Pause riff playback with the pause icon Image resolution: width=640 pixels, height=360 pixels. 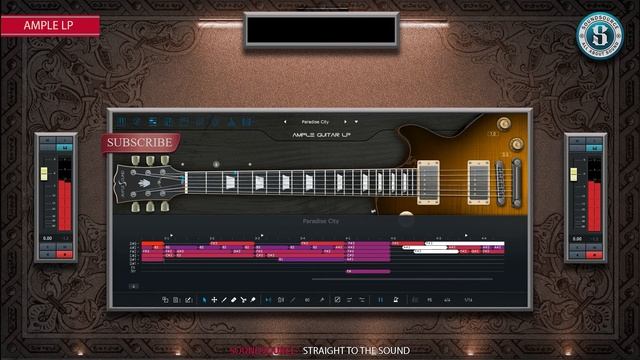[380, 300]
